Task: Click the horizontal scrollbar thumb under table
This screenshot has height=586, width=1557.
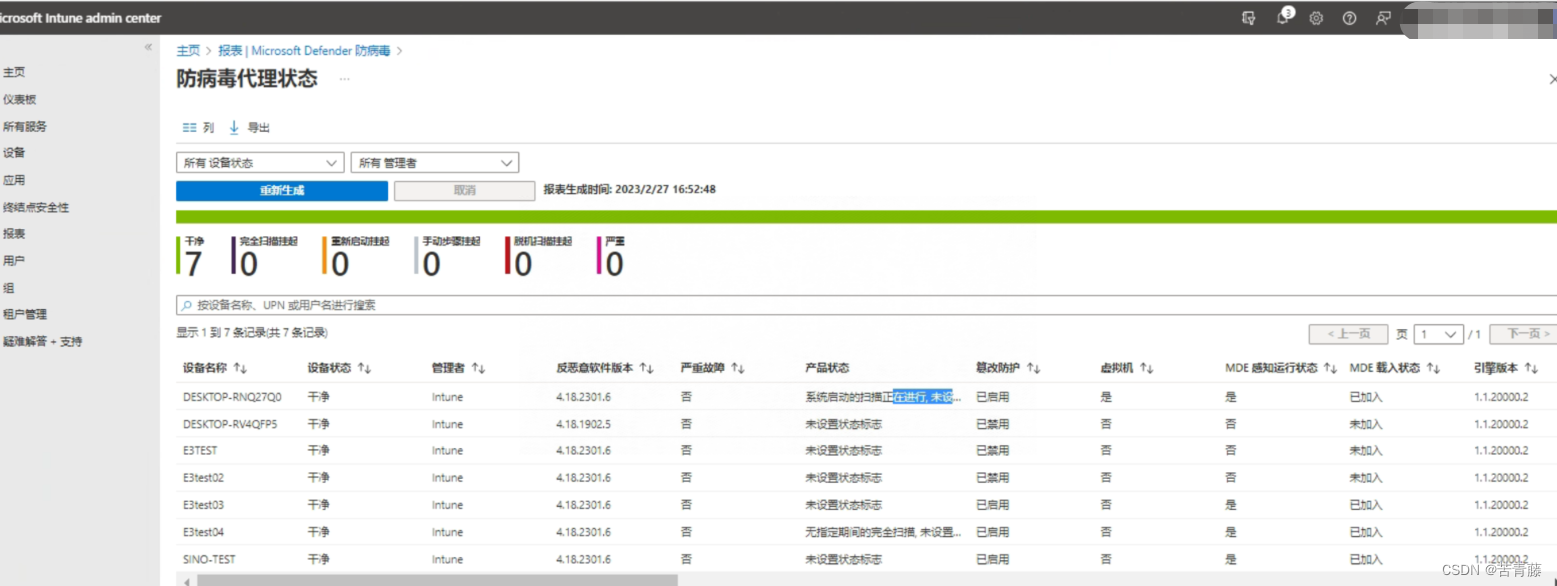Action: pyautogui.click(x=437, y=580)
